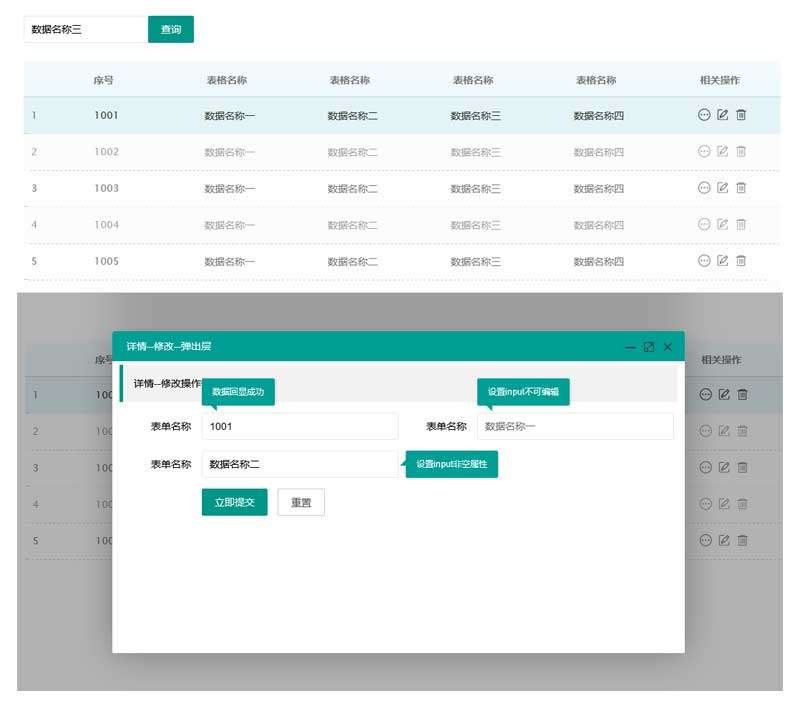Open details ellipsis icon for row 1004 in upper table
This screenshot has height=706, width=800.
point(704,224)
